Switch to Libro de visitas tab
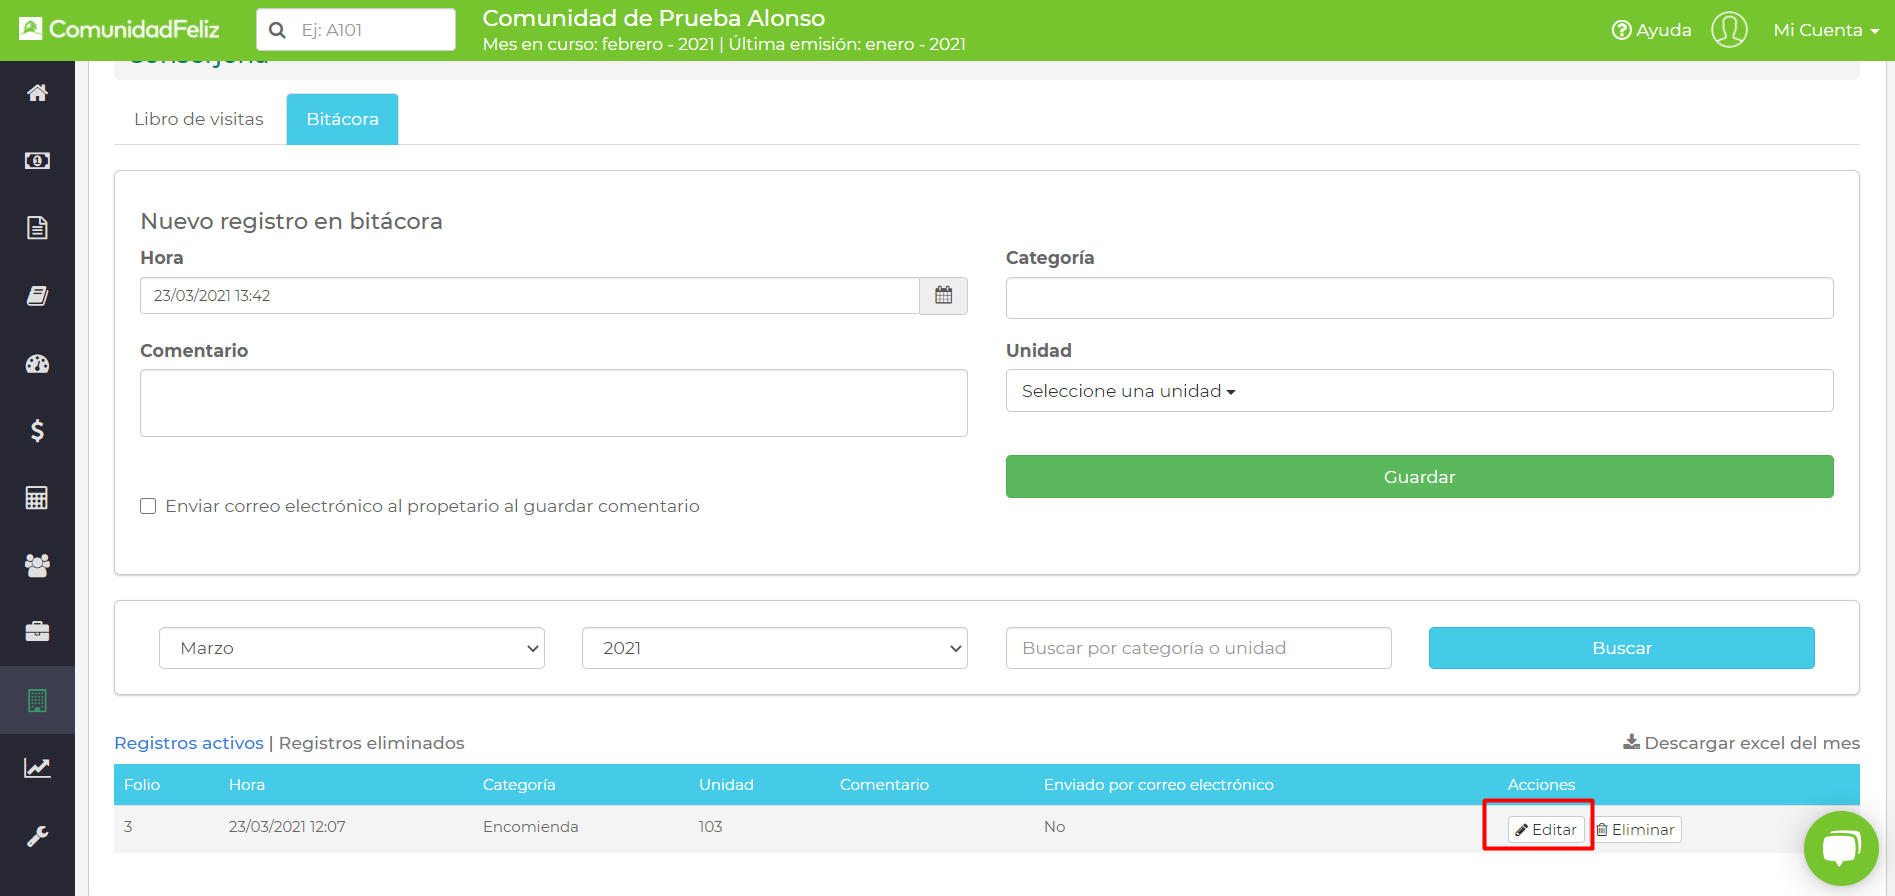Image resolution: width=1895 pixels, height=896 pixels. [x=199, y=119]
